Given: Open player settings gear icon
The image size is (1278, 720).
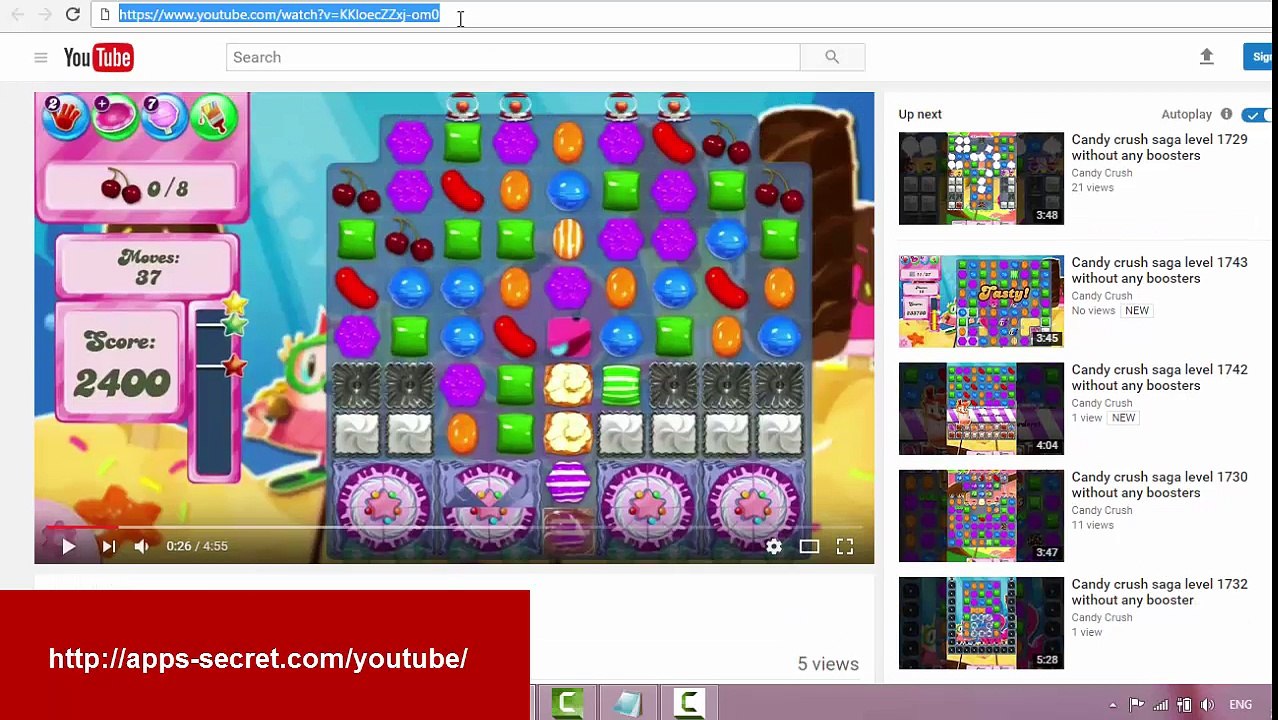Looking at the screenshot, I should point(774,546).
